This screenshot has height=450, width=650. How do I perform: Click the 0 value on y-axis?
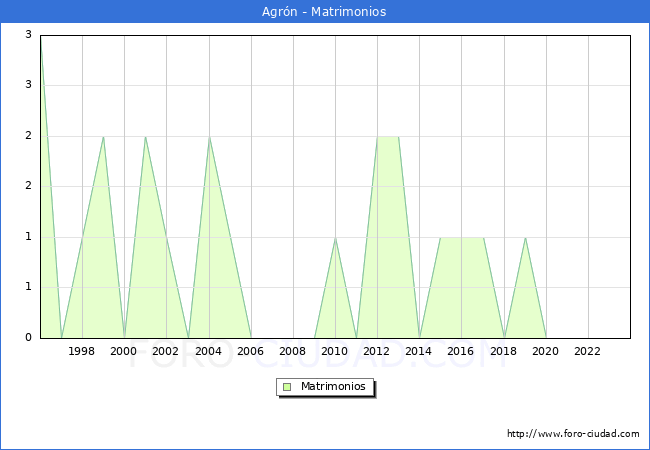click(29, 338)
